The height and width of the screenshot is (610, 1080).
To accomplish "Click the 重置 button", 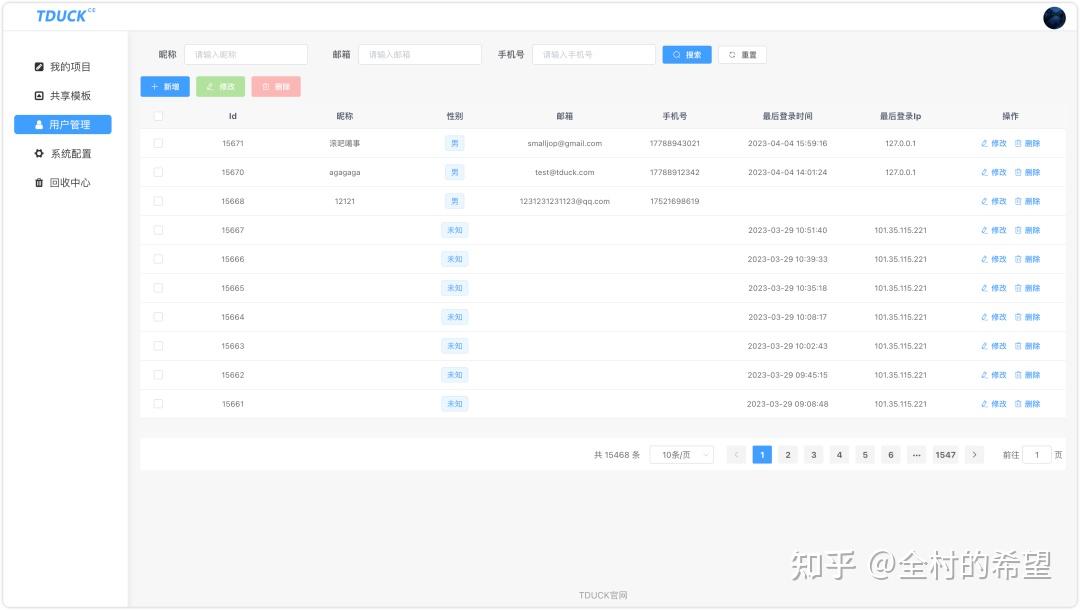I will coord(742,54).
